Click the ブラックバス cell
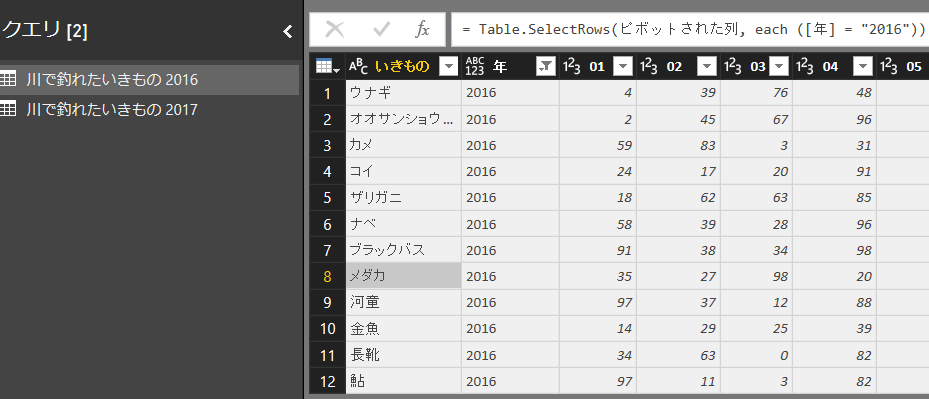Screen dimensions: 929x399 click(403, 250)
